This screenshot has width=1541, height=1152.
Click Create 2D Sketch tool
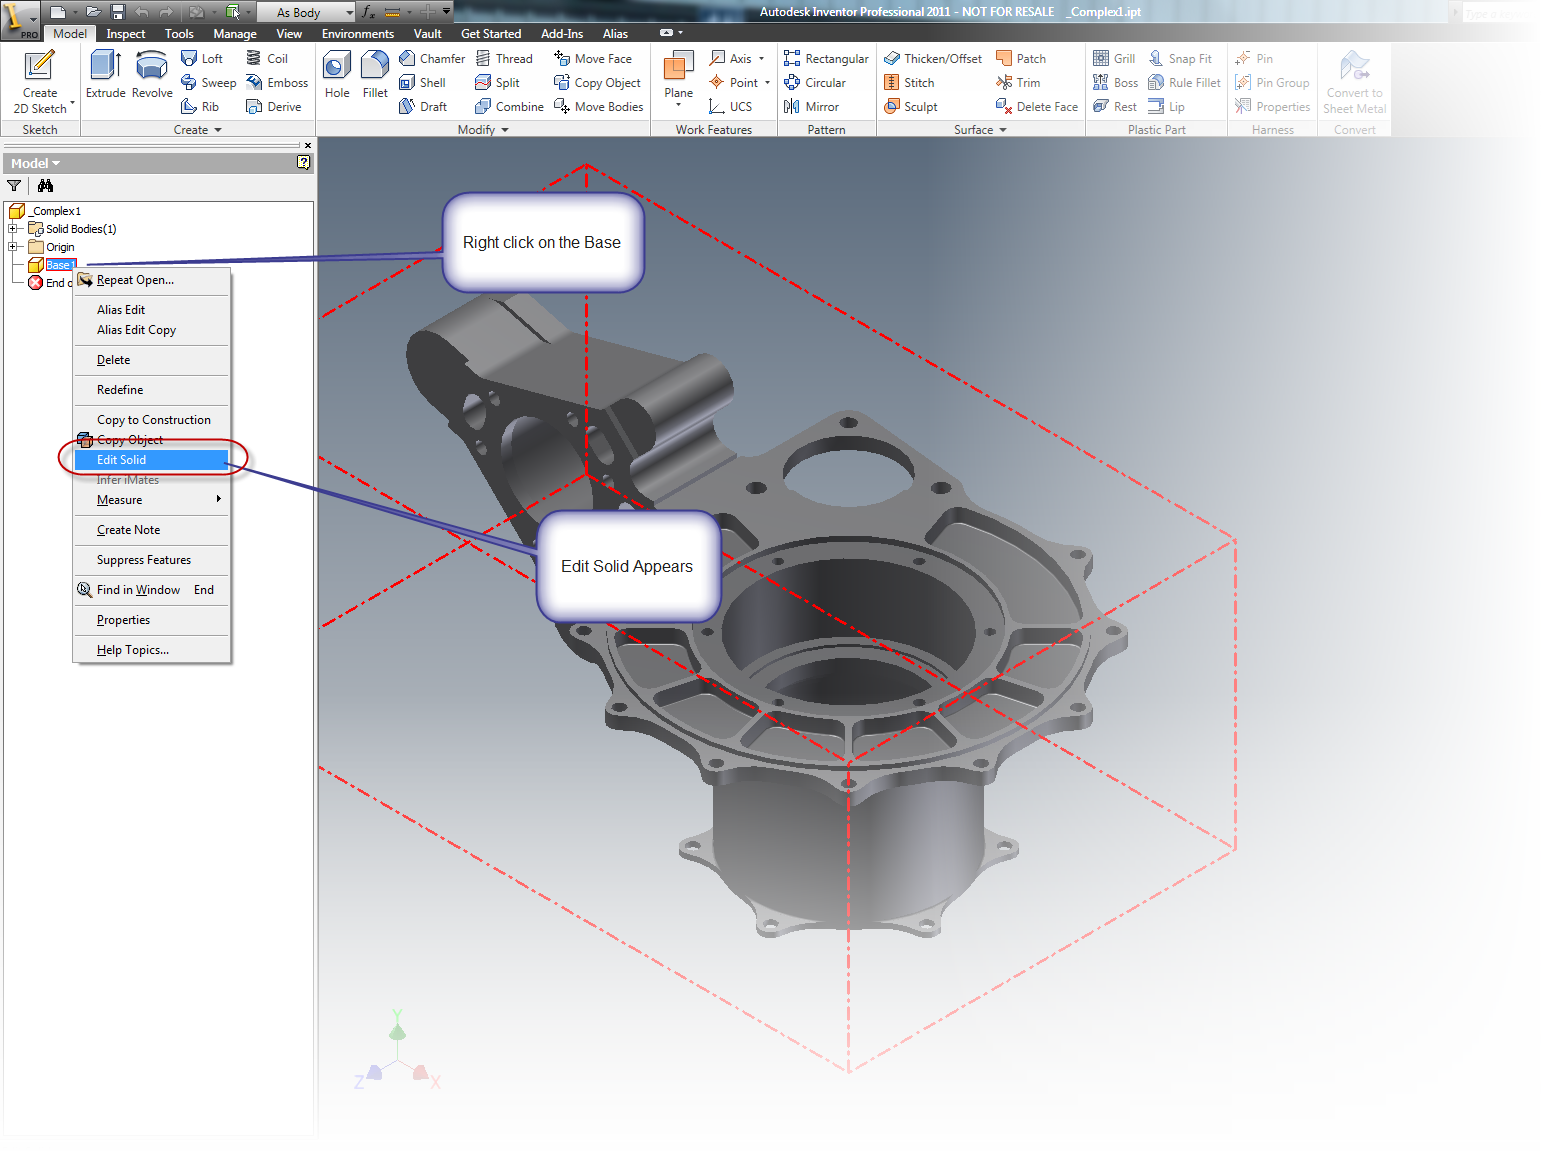tap(40, 82)
